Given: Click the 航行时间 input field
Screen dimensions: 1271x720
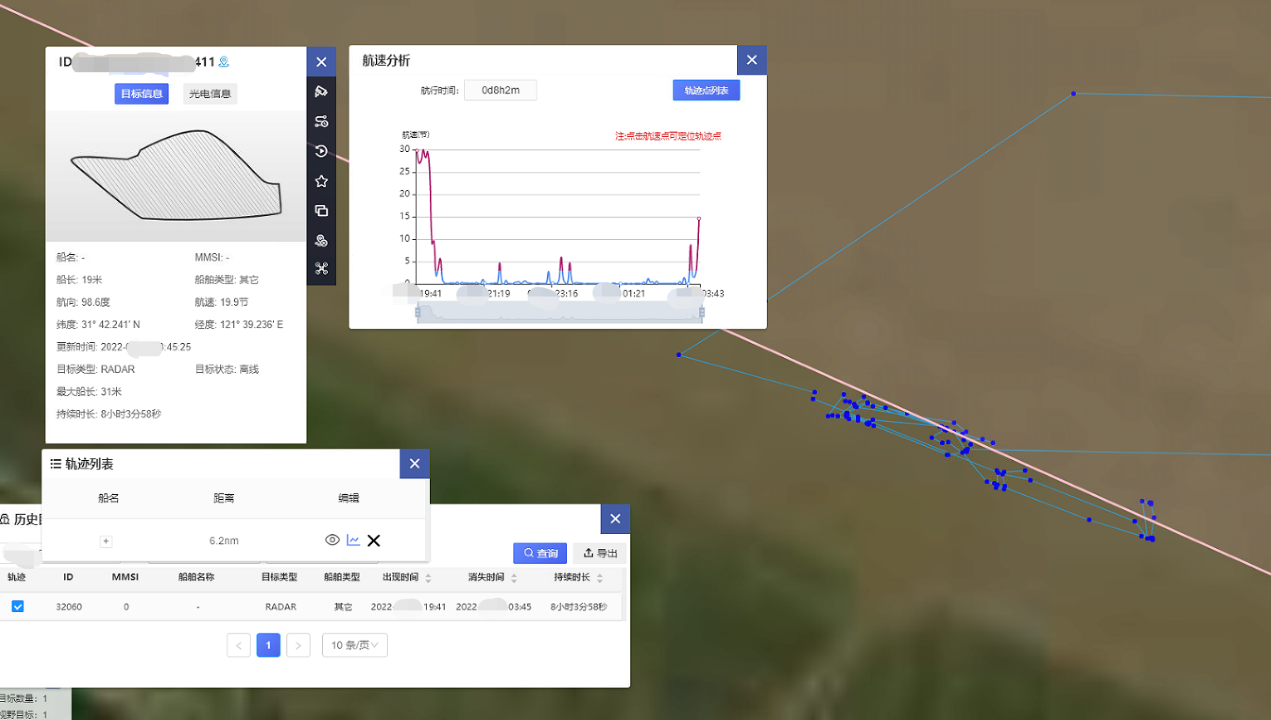Looking at the screenshot, I should point(500,90).
